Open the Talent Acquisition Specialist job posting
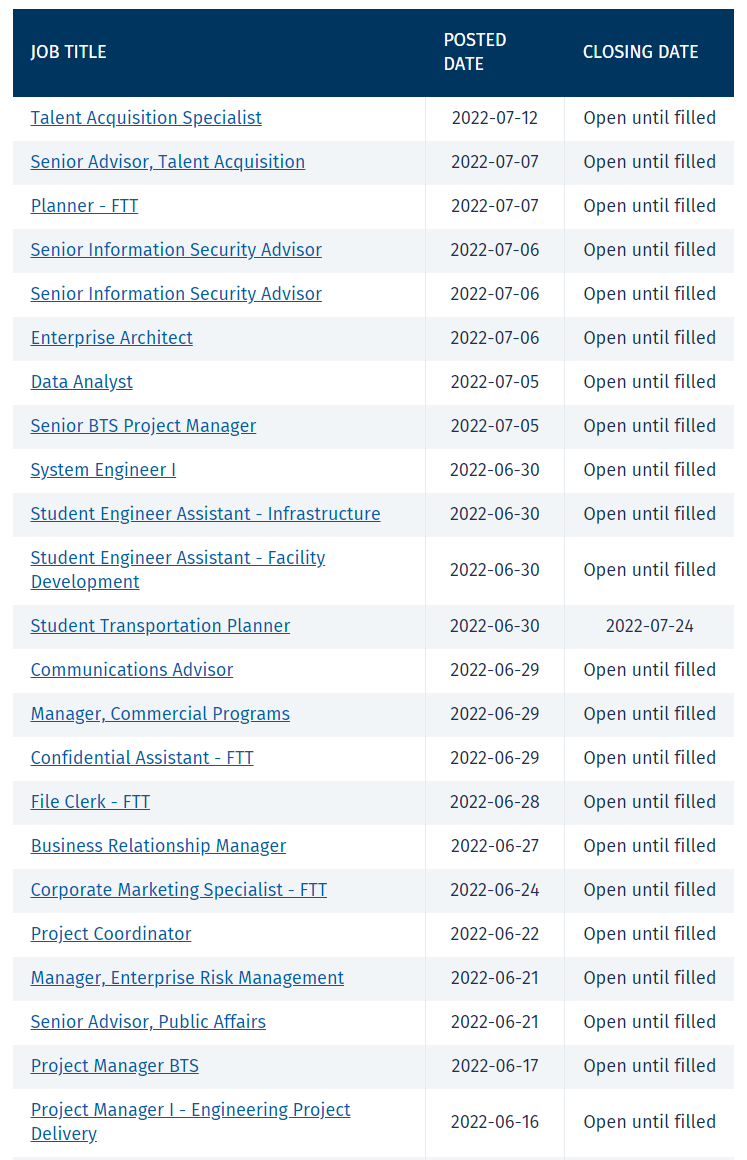This screenshot has width=747, height=1160. click(146, 118)
